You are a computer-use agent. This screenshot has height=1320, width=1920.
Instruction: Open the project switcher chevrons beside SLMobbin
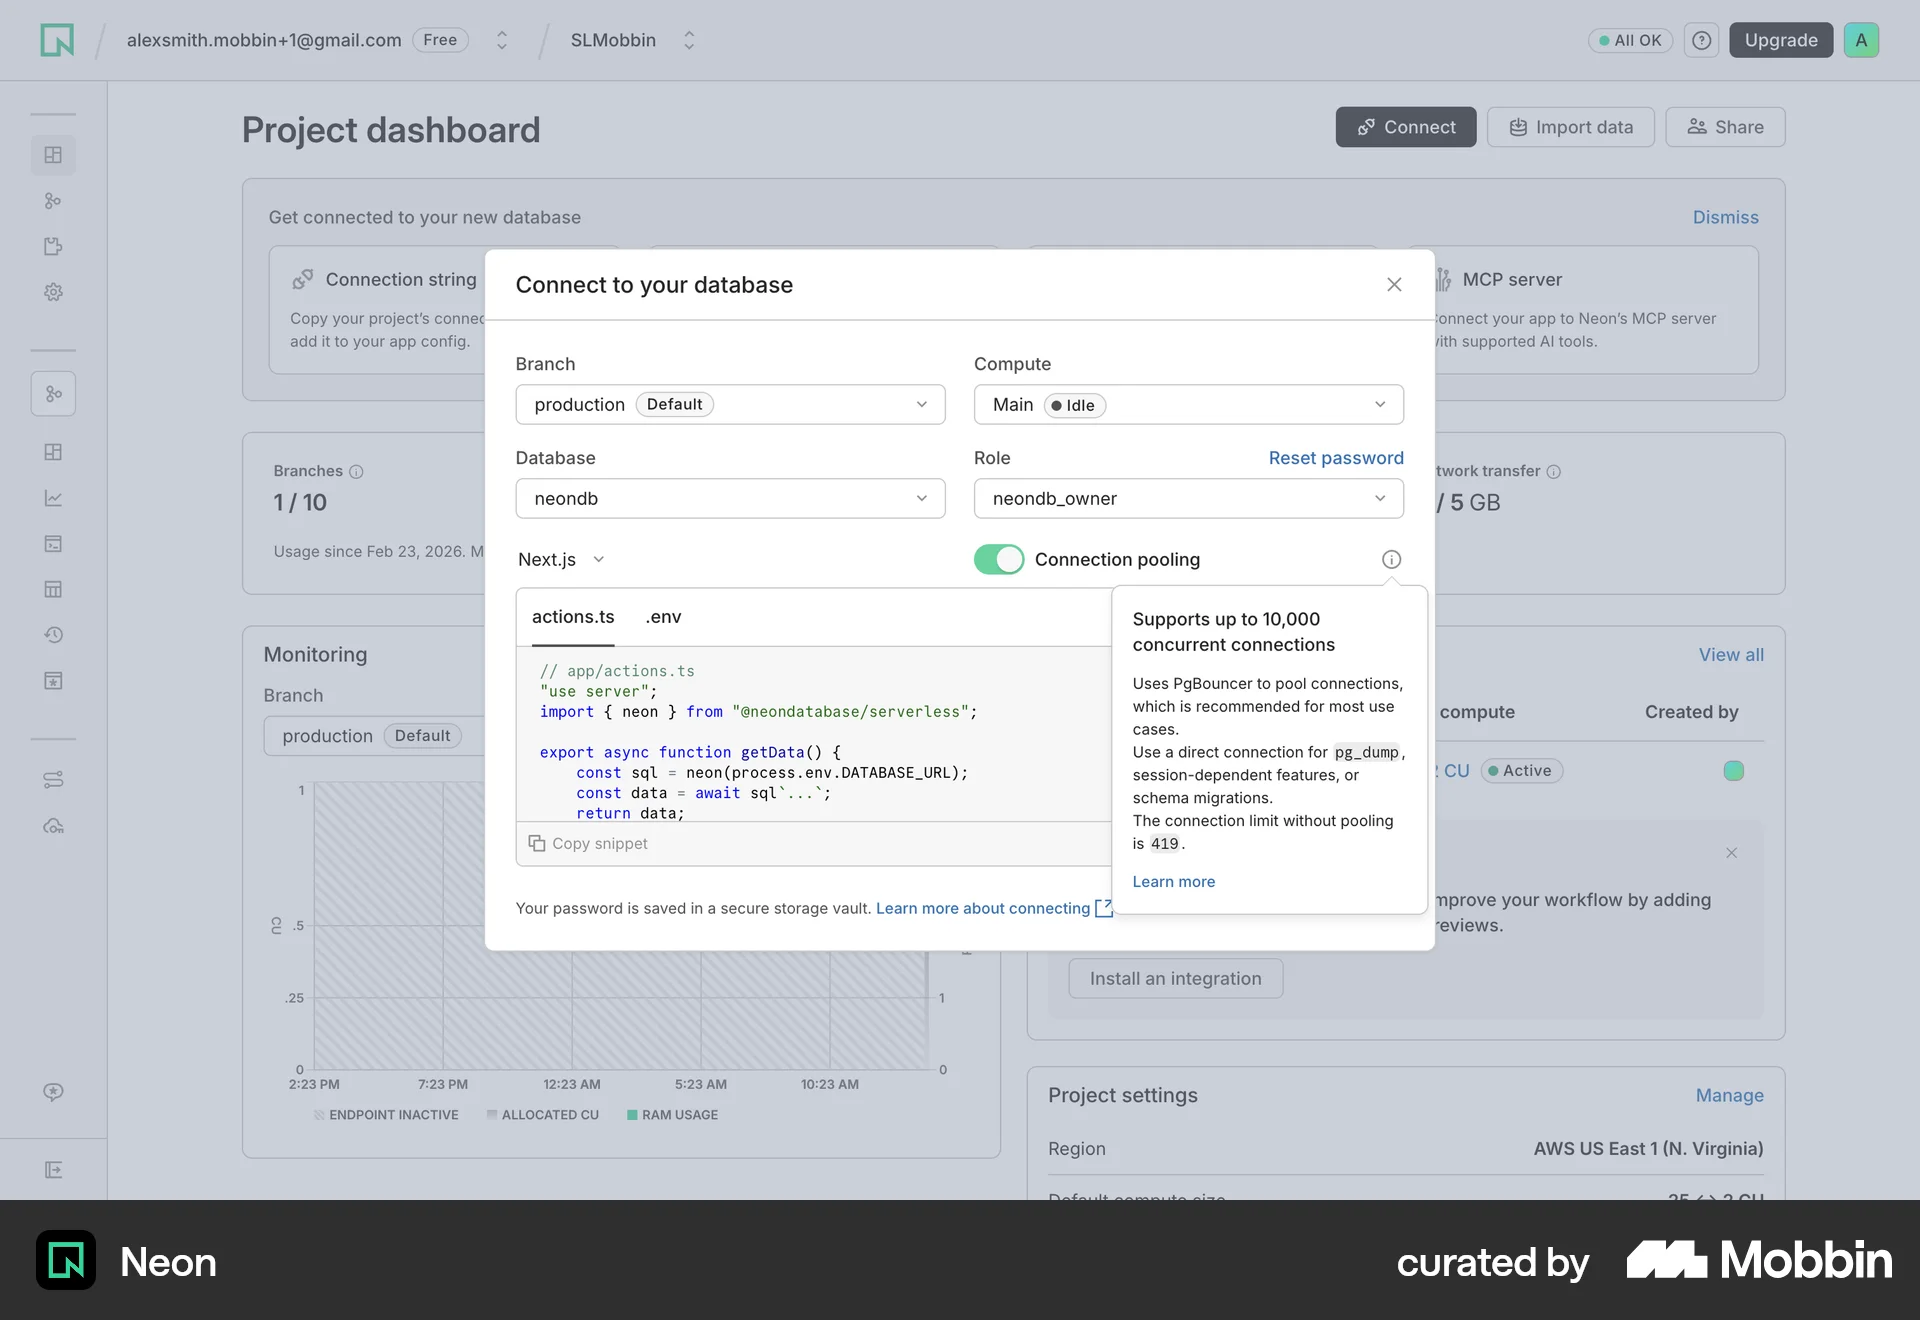click(689, 40)
